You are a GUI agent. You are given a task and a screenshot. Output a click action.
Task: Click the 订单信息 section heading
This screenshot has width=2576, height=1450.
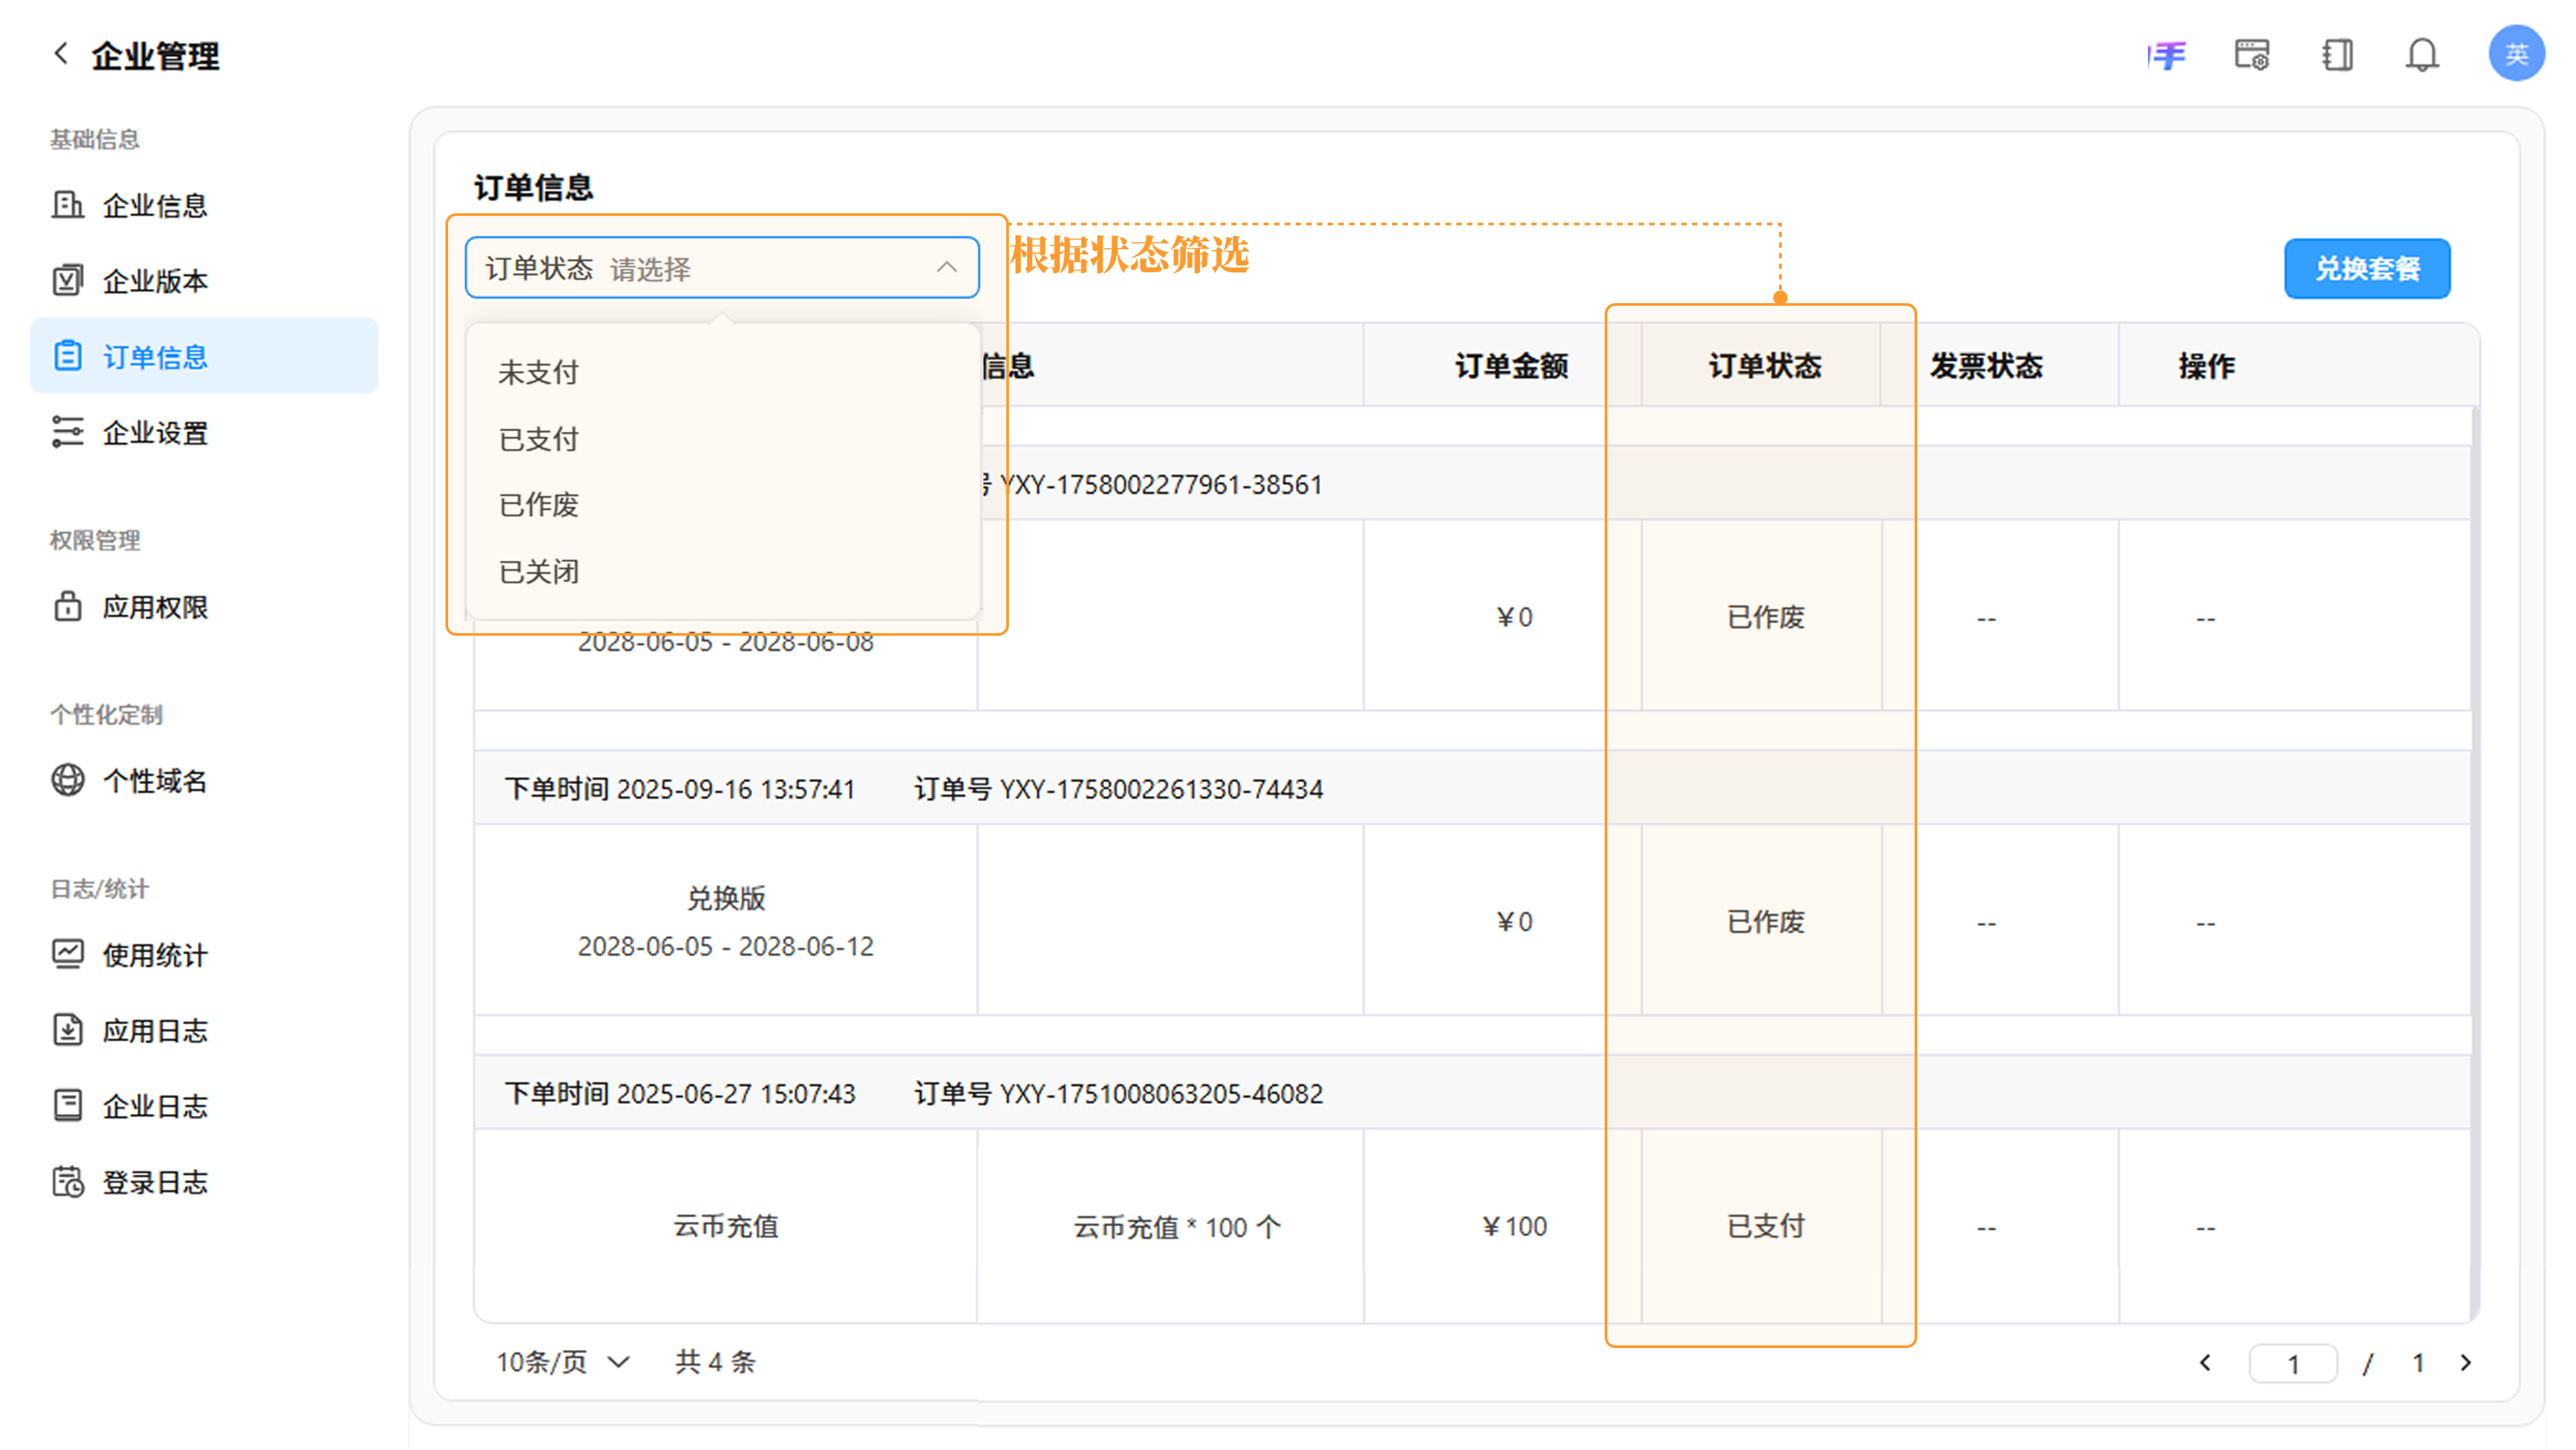coord(533,187)
